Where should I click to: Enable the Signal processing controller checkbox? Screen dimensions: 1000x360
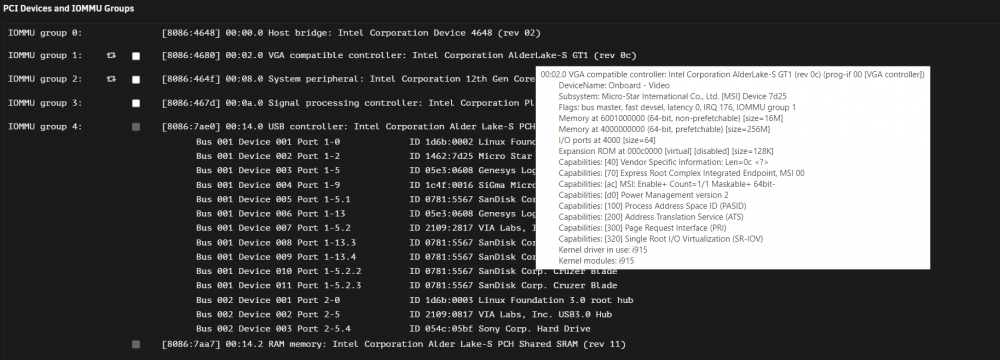136,103
